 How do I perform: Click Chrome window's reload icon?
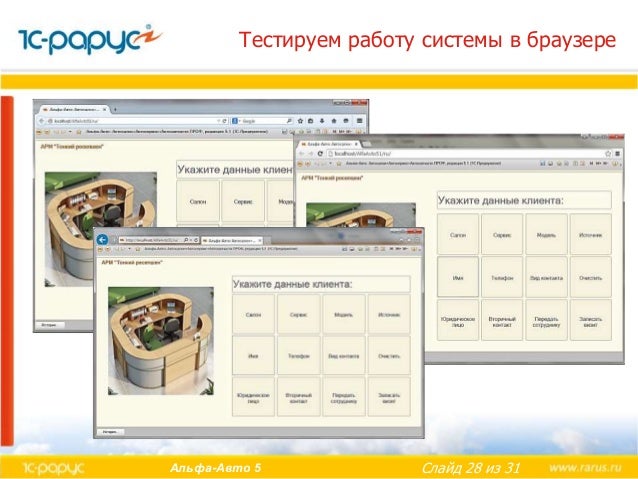tap(320, 154)
